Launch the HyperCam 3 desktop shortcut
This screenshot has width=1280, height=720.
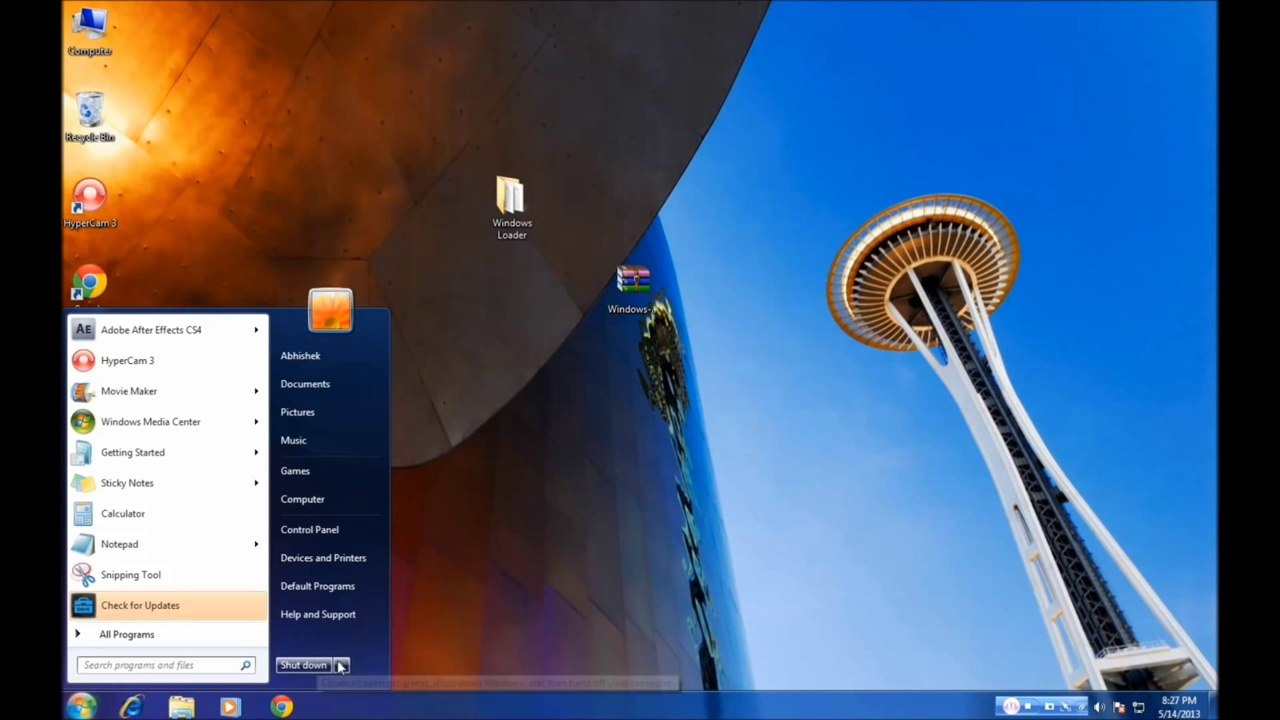pos(89,203)
